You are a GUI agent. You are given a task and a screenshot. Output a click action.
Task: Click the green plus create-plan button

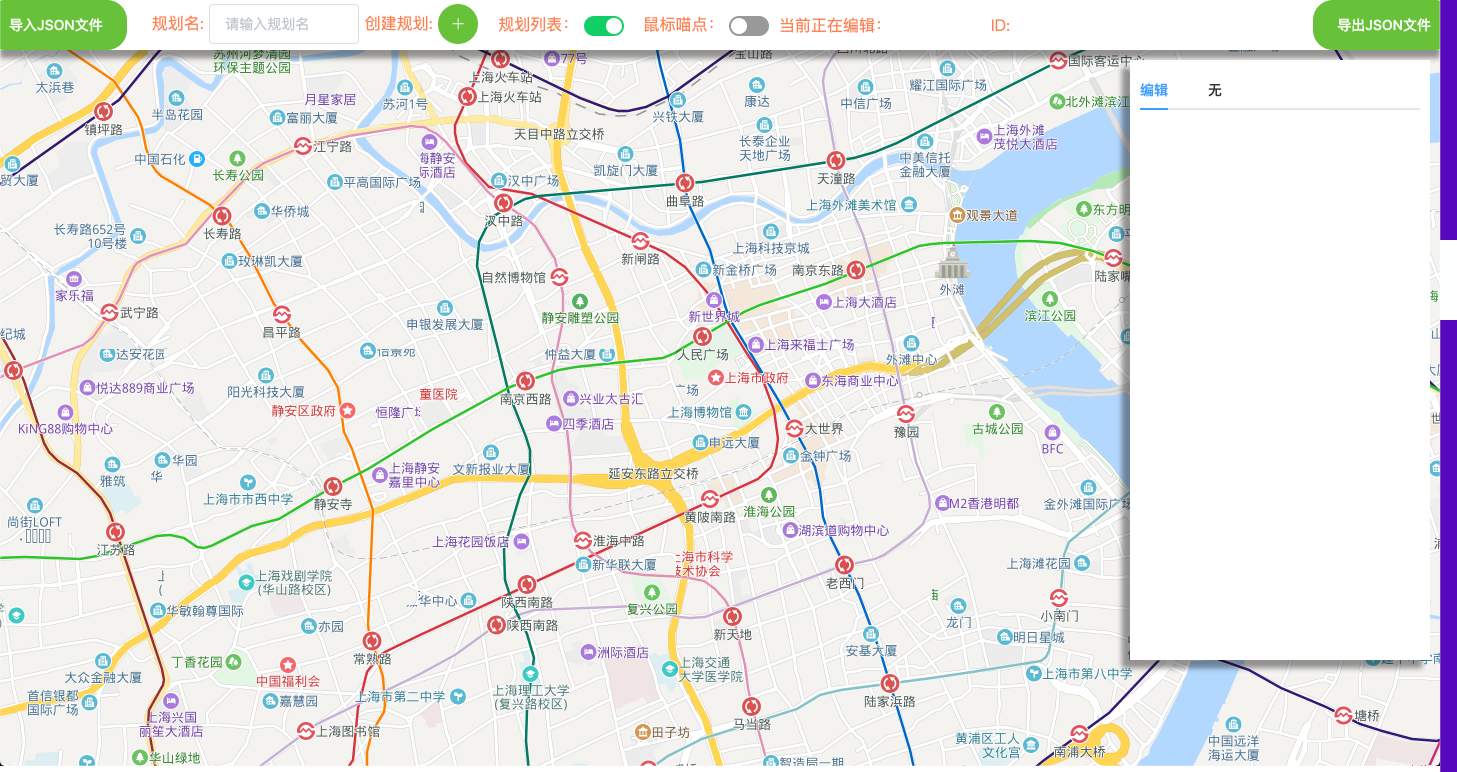click(458, 25)
